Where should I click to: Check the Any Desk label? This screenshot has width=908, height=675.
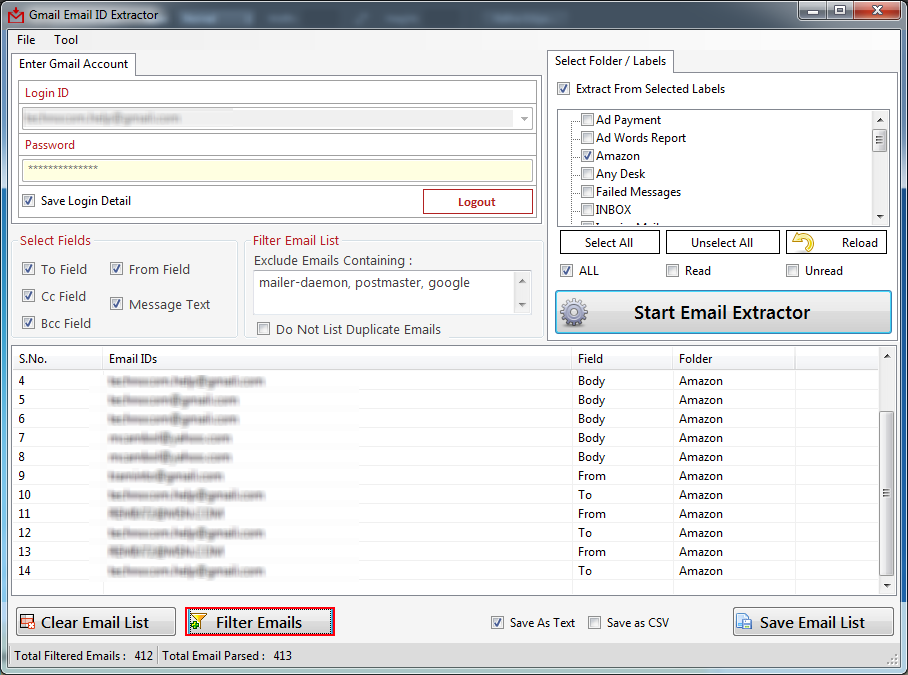click(x=587, y=174)
